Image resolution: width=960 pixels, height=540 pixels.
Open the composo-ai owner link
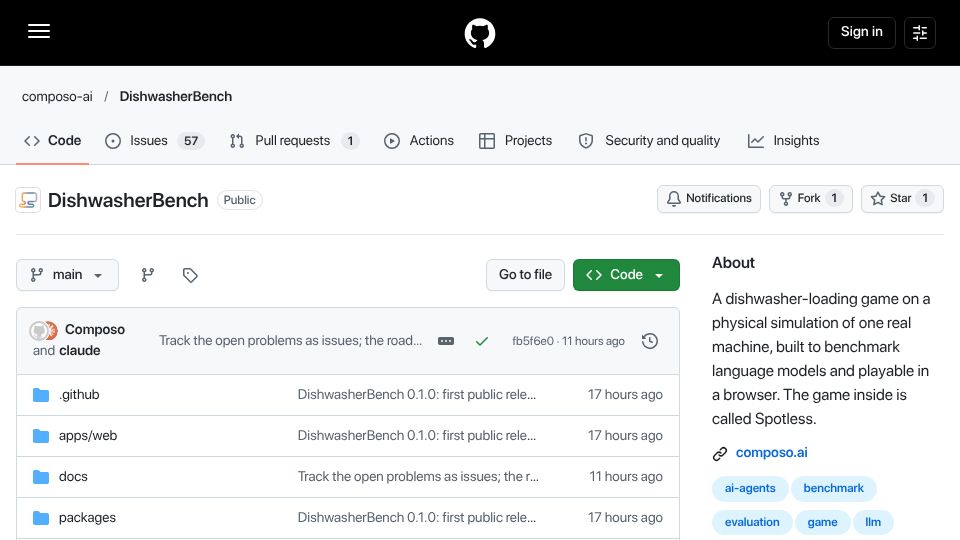58,97
